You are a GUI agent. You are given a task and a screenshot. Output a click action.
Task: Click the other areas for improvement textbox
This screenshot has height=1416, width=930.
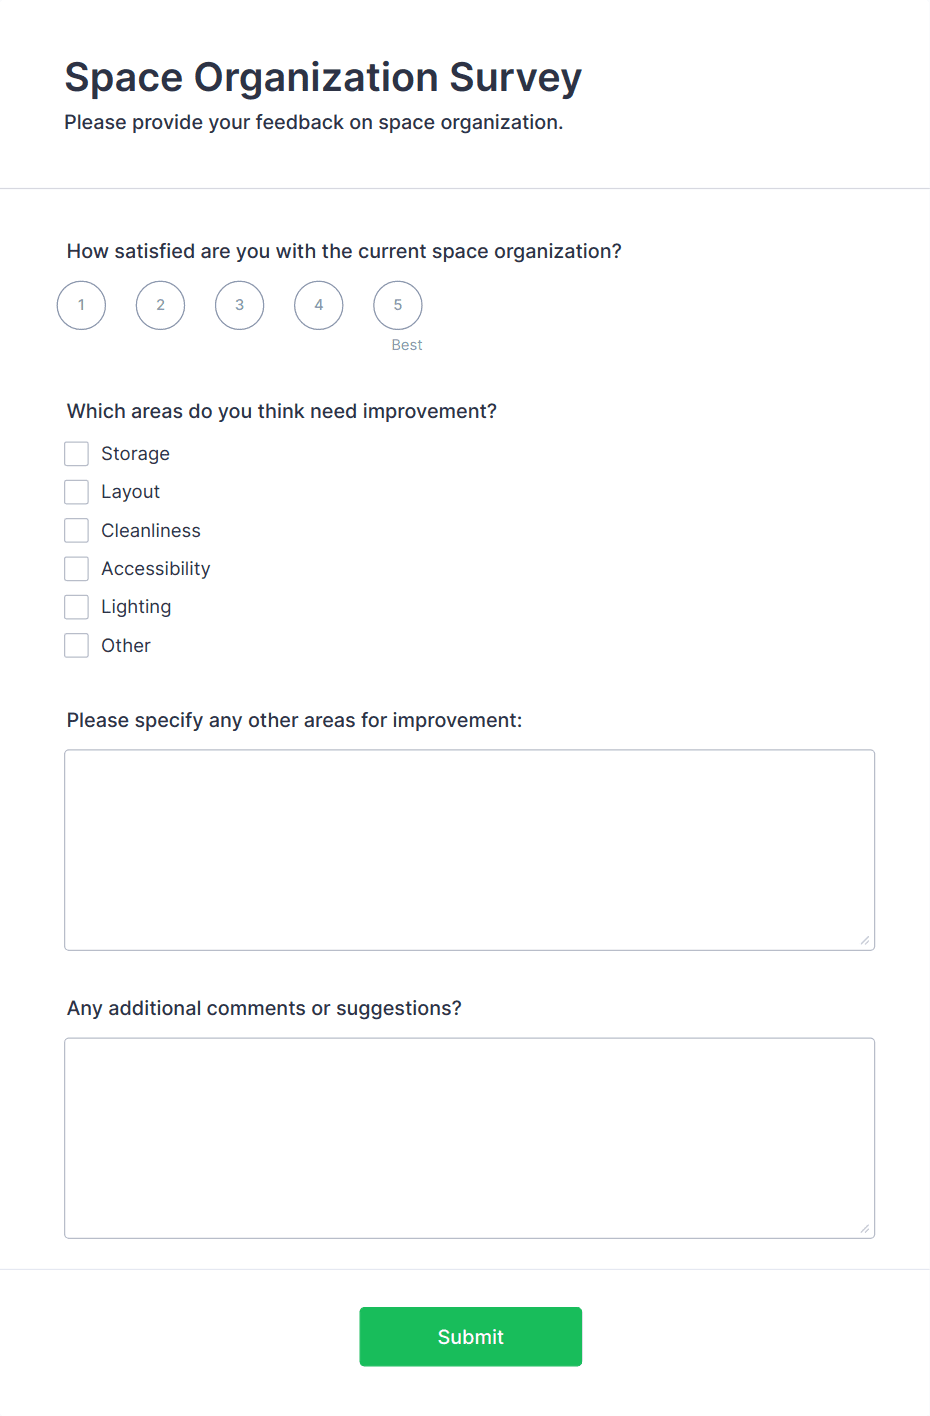coord(469,850)
